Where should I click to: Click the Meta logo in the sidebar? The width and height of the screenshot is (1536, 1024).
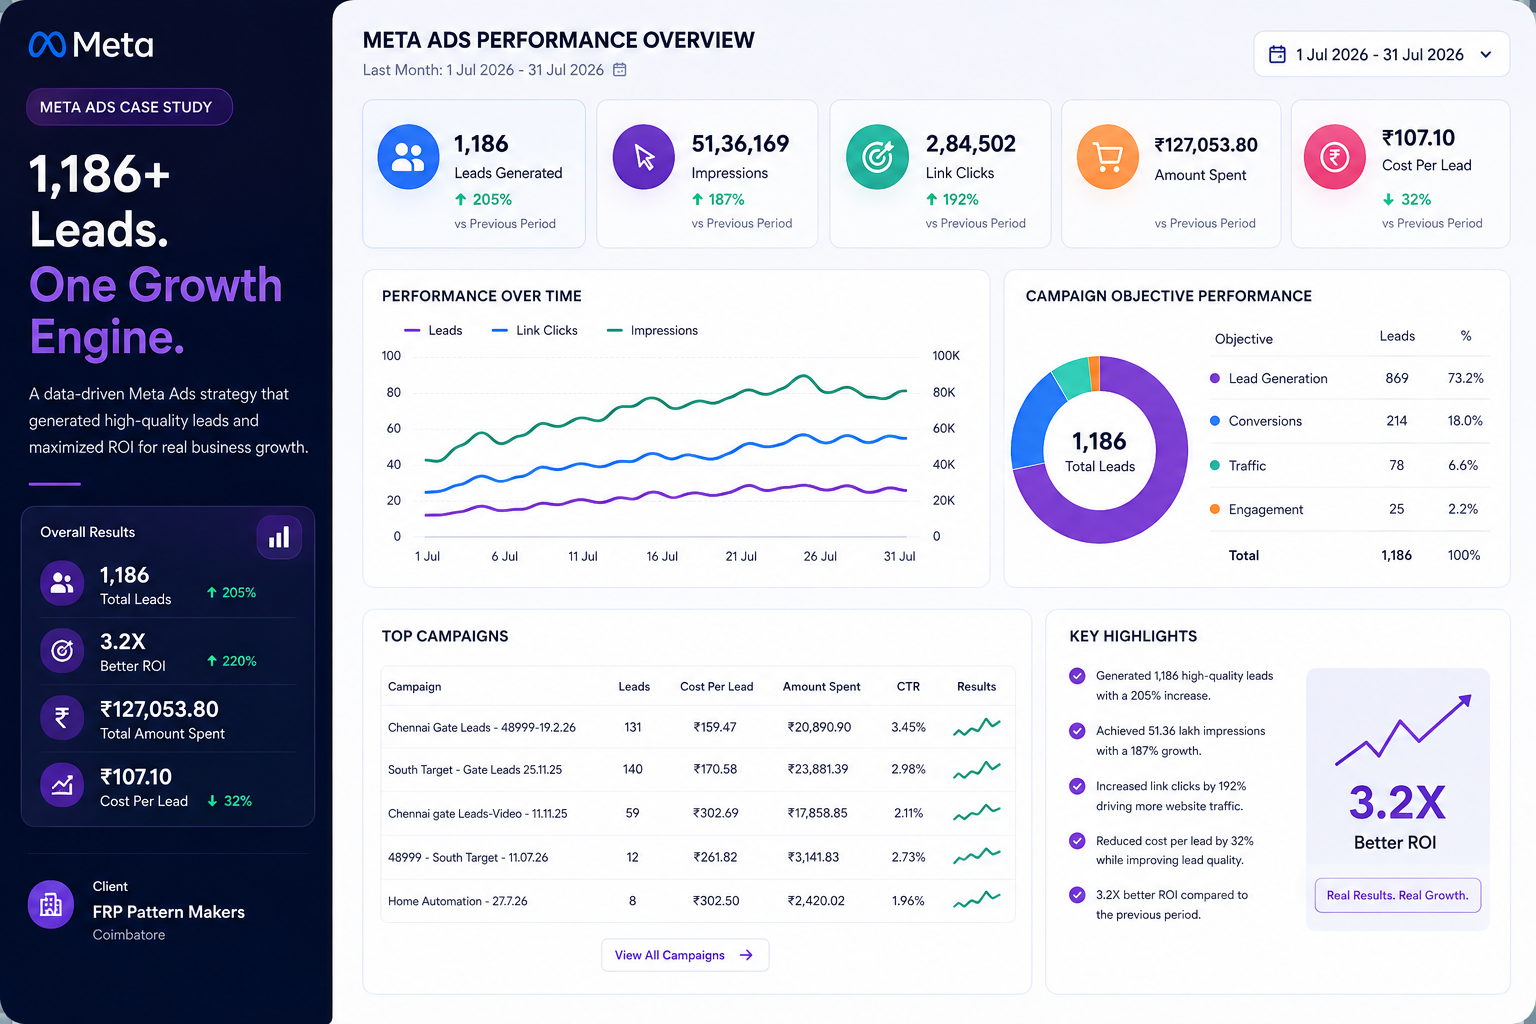(91, 45)
